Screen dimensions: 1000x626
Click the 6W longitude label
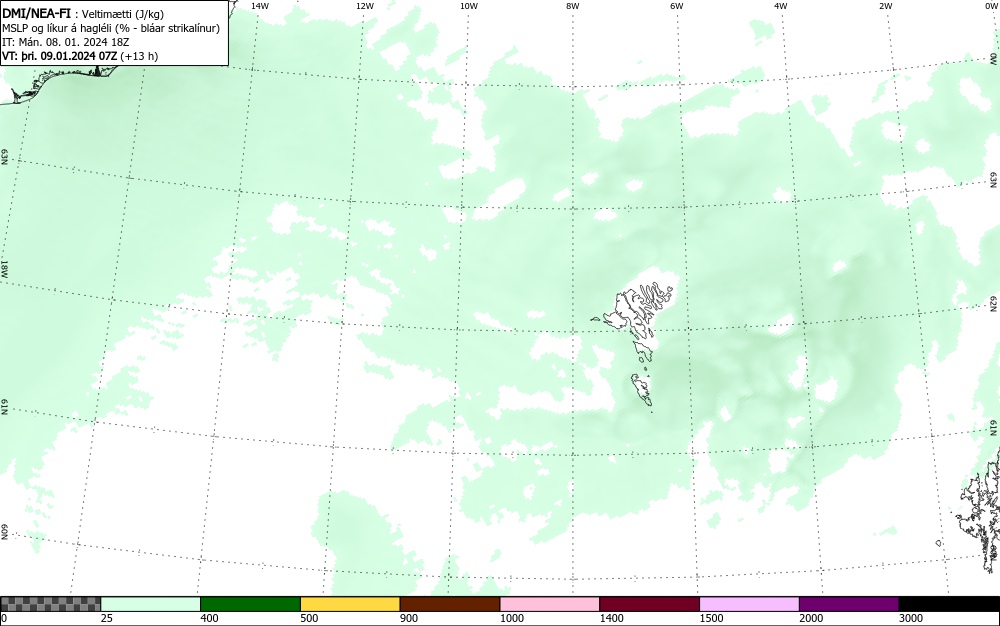point(677,6)
